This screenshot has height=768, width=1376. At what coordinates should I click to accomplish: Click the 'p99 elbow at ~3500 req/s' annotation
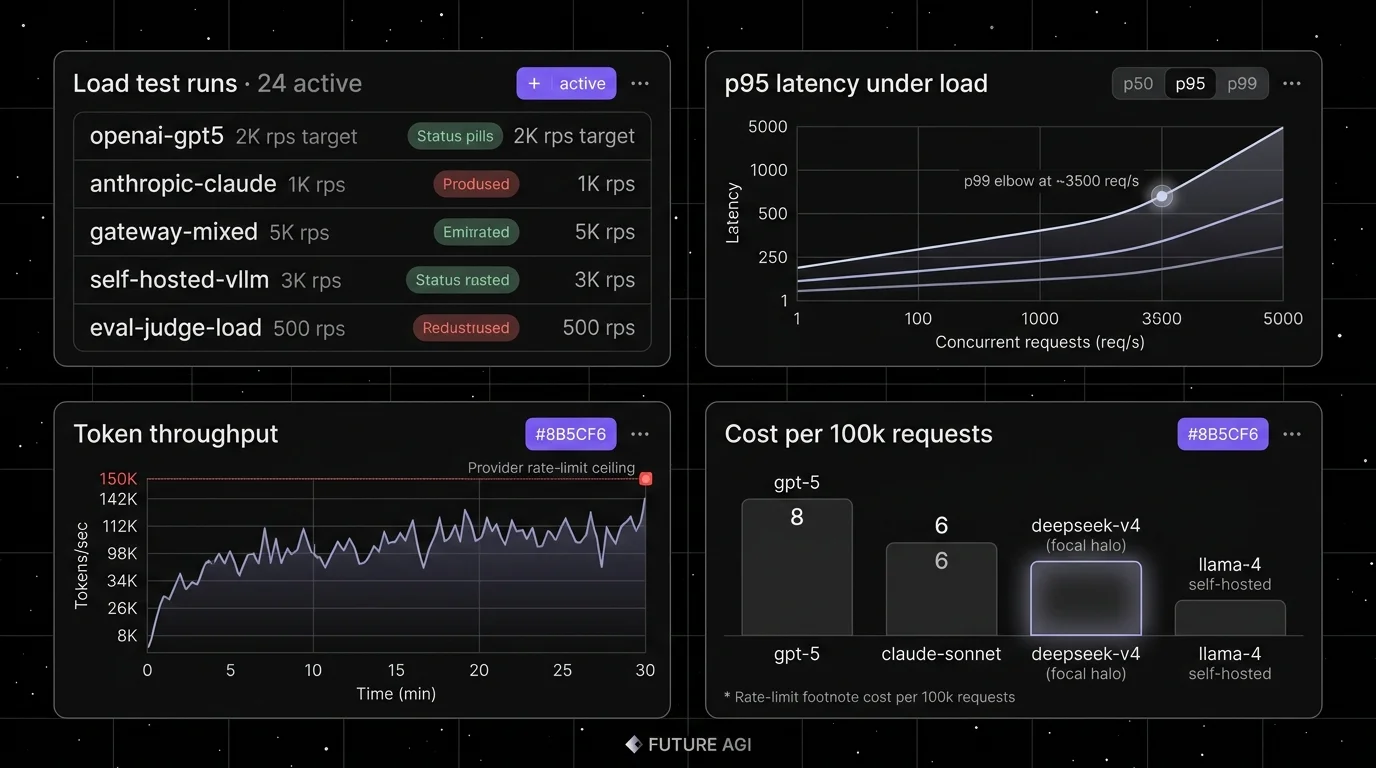point(1051,181)
